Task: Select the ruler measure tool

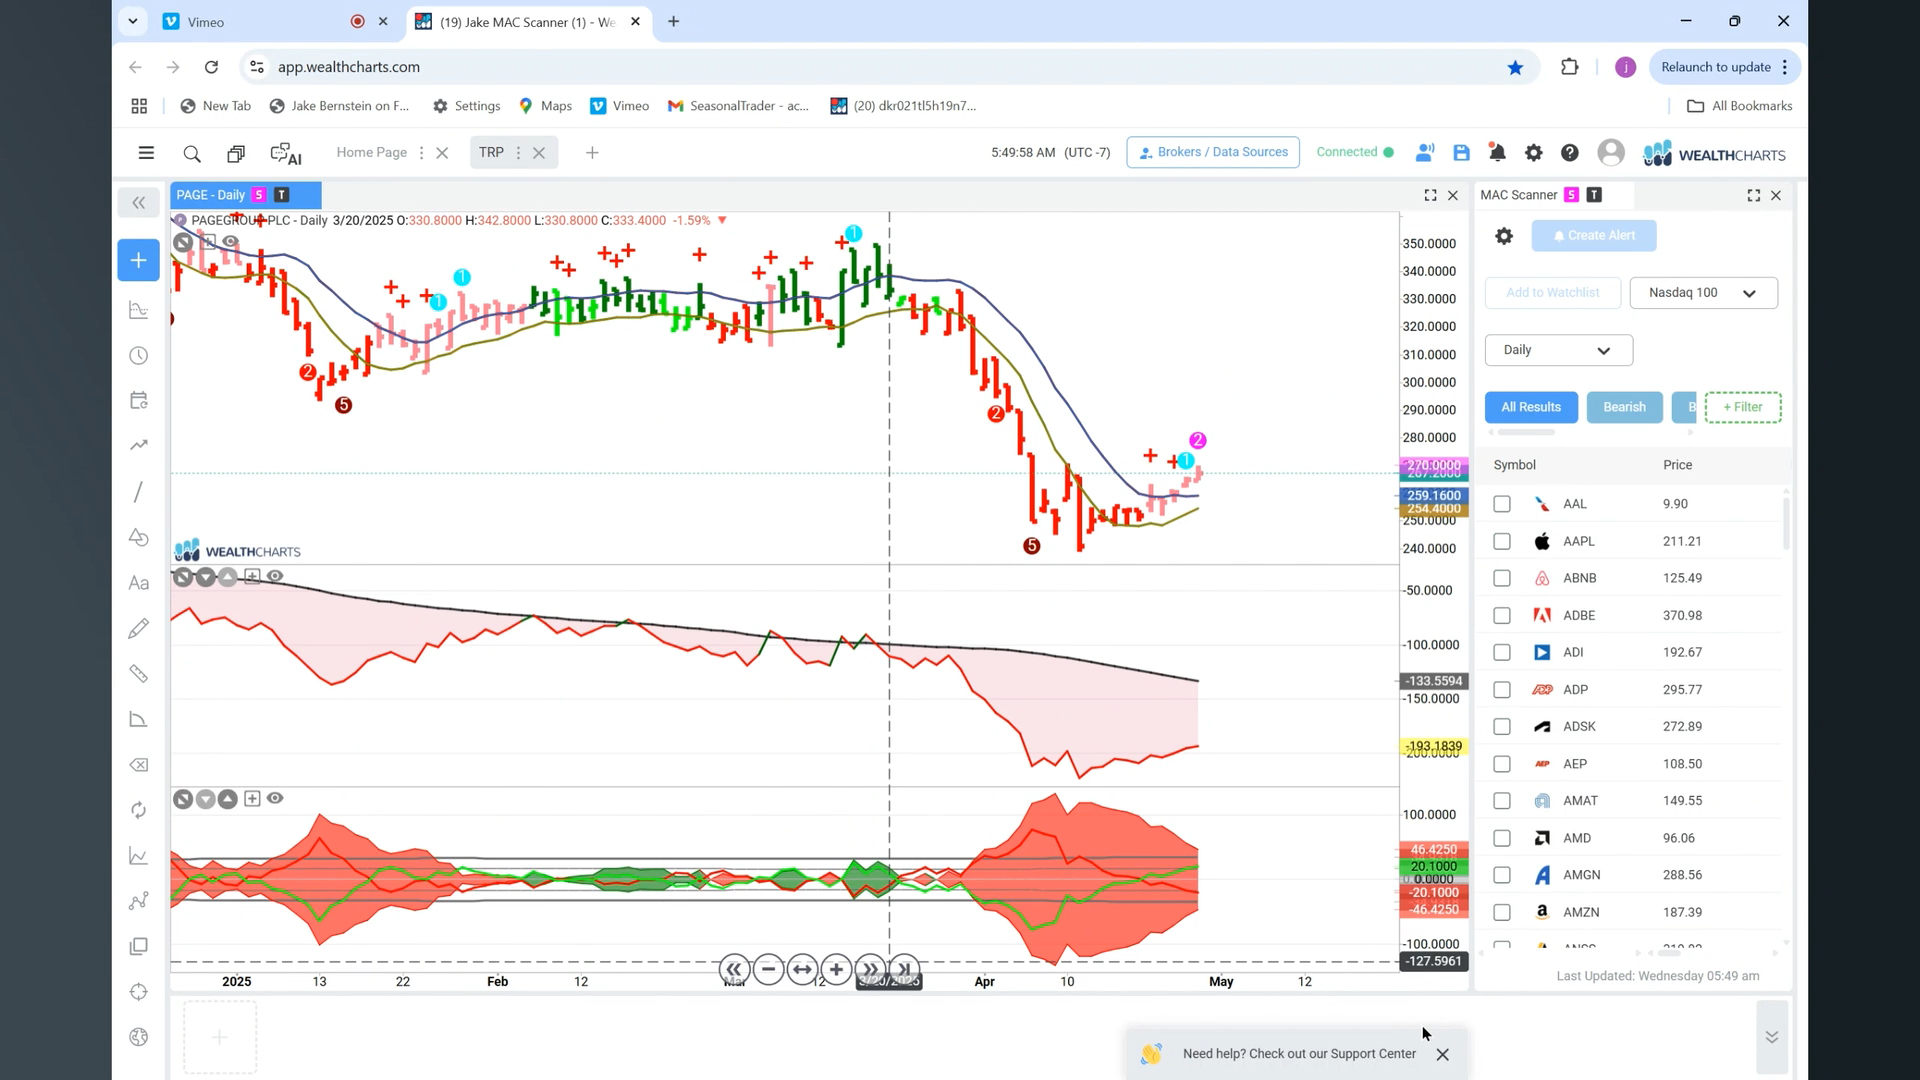Action: pyautogui.click(x=139, y=674)
